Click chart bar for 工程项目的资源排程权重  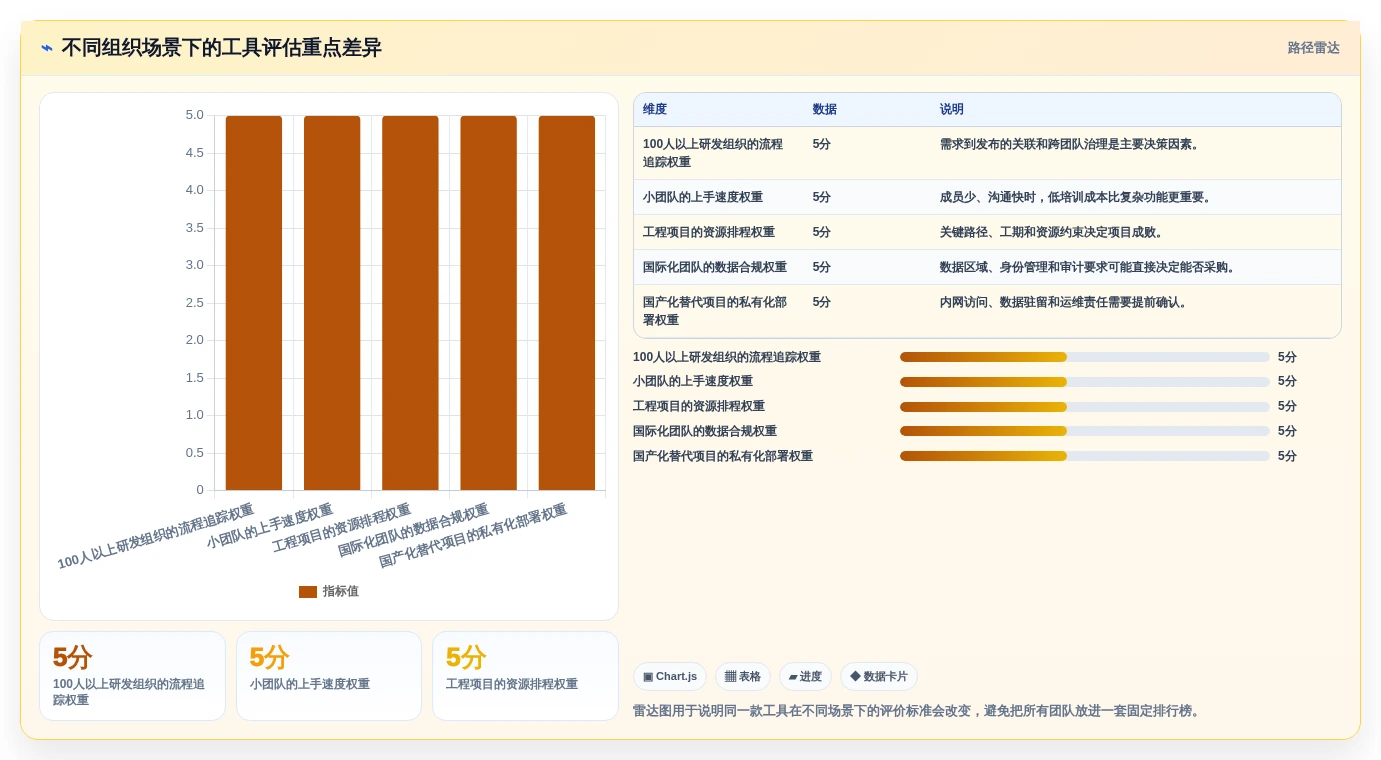[410, 303]
